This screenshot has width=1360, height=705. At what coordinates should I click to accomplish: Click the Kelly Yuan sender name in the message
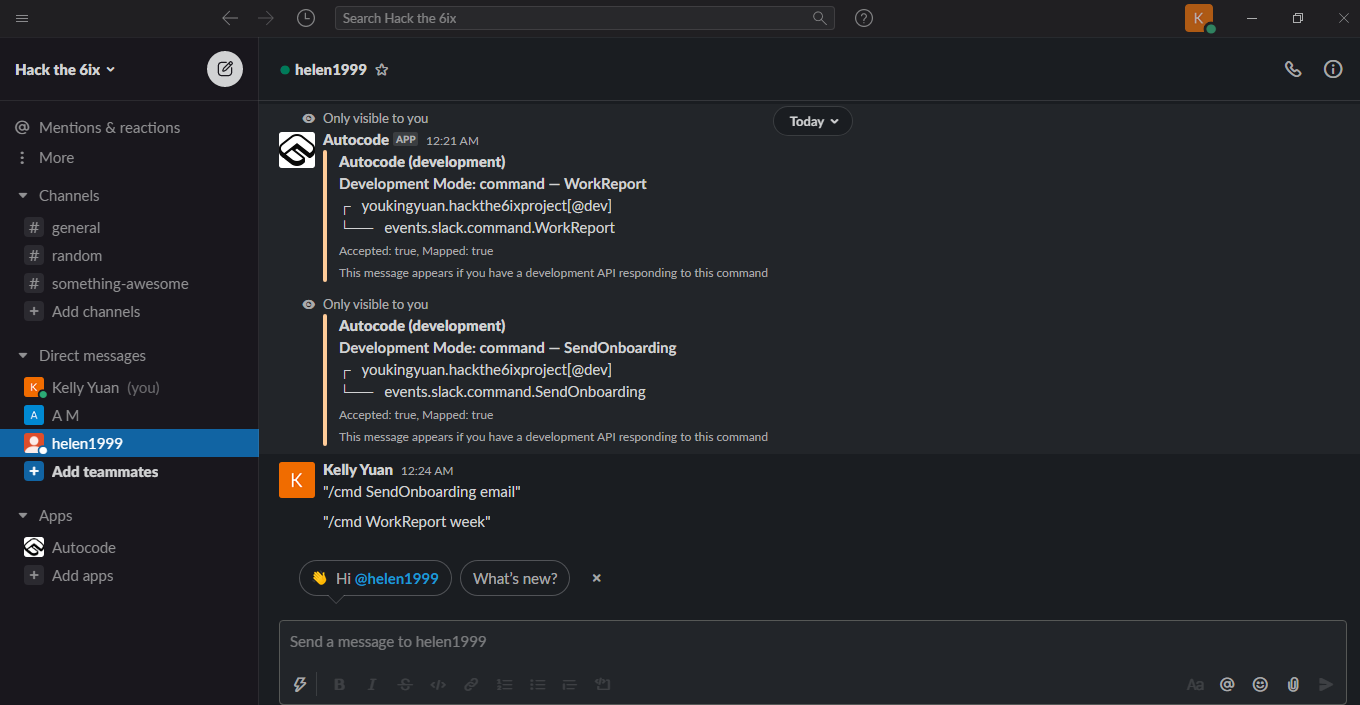pyautogui.click(x=358, y=470)
